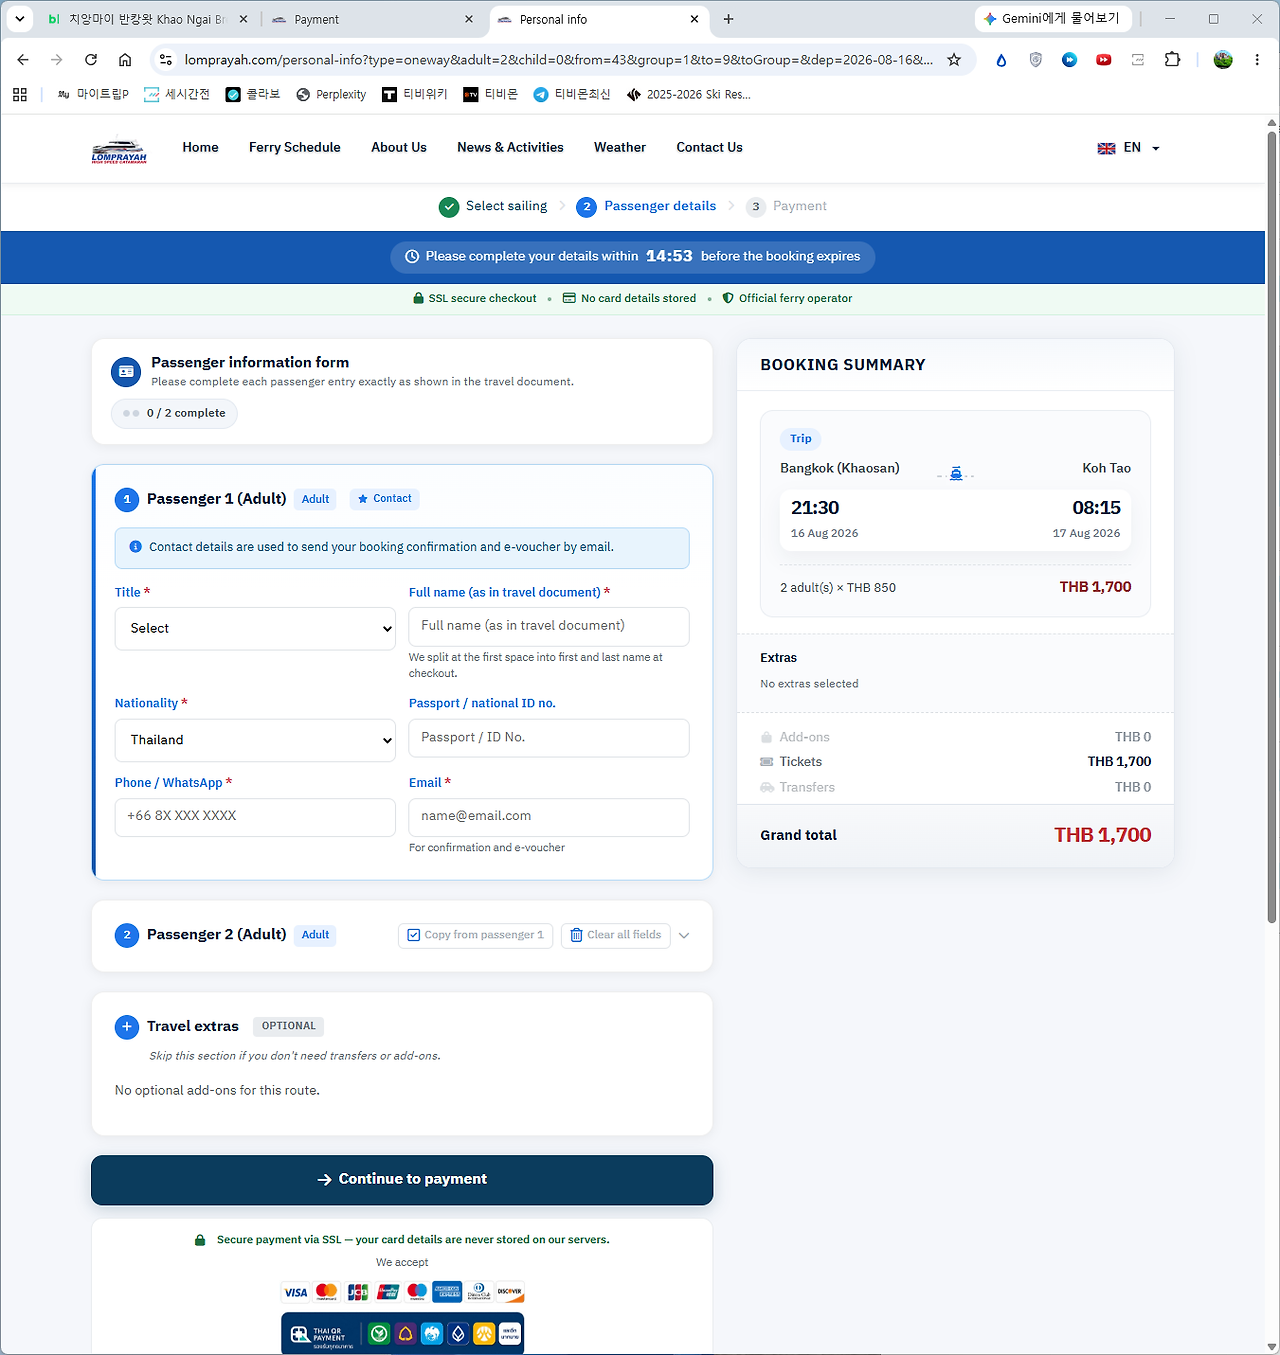Open About Us menu item
The width and height of the screenshot is (1280, 1355).
click(399, 147)
